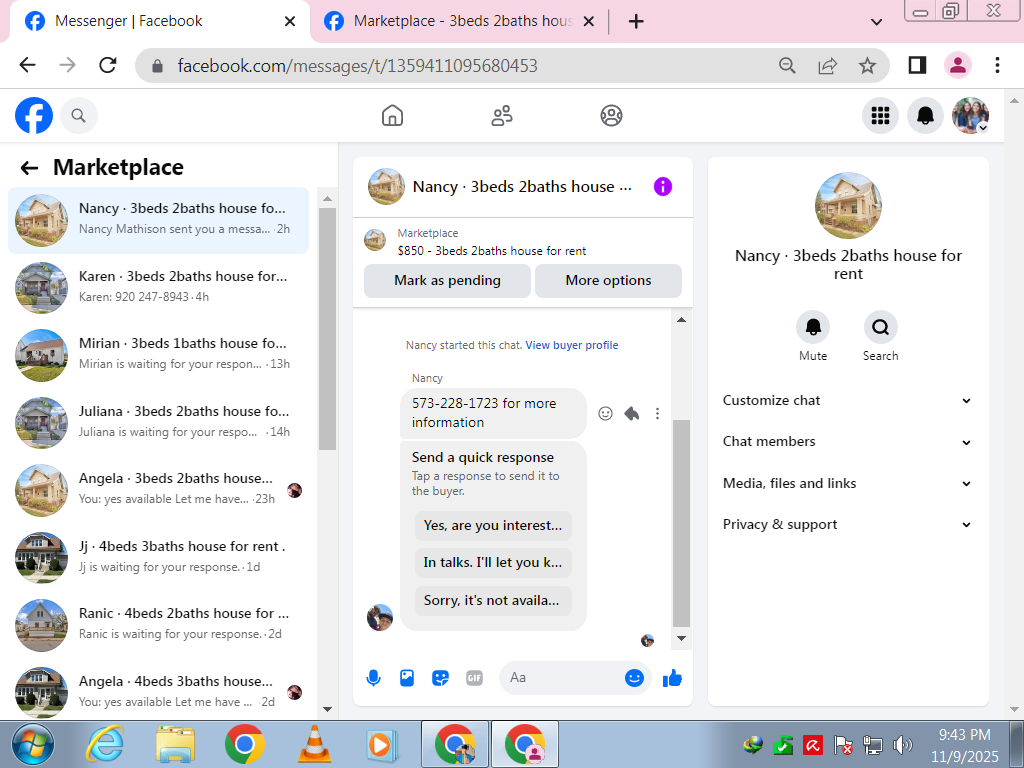Open the Groups icon in top navigation

click(611, 116)
